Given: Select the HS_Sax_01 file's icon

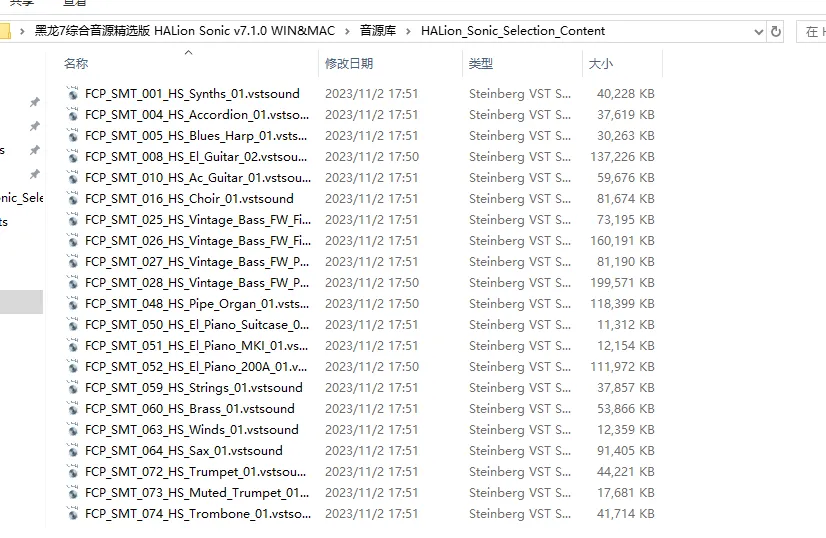Looking at the screenshot, I should pyautogui.click(x=73, y=450).
